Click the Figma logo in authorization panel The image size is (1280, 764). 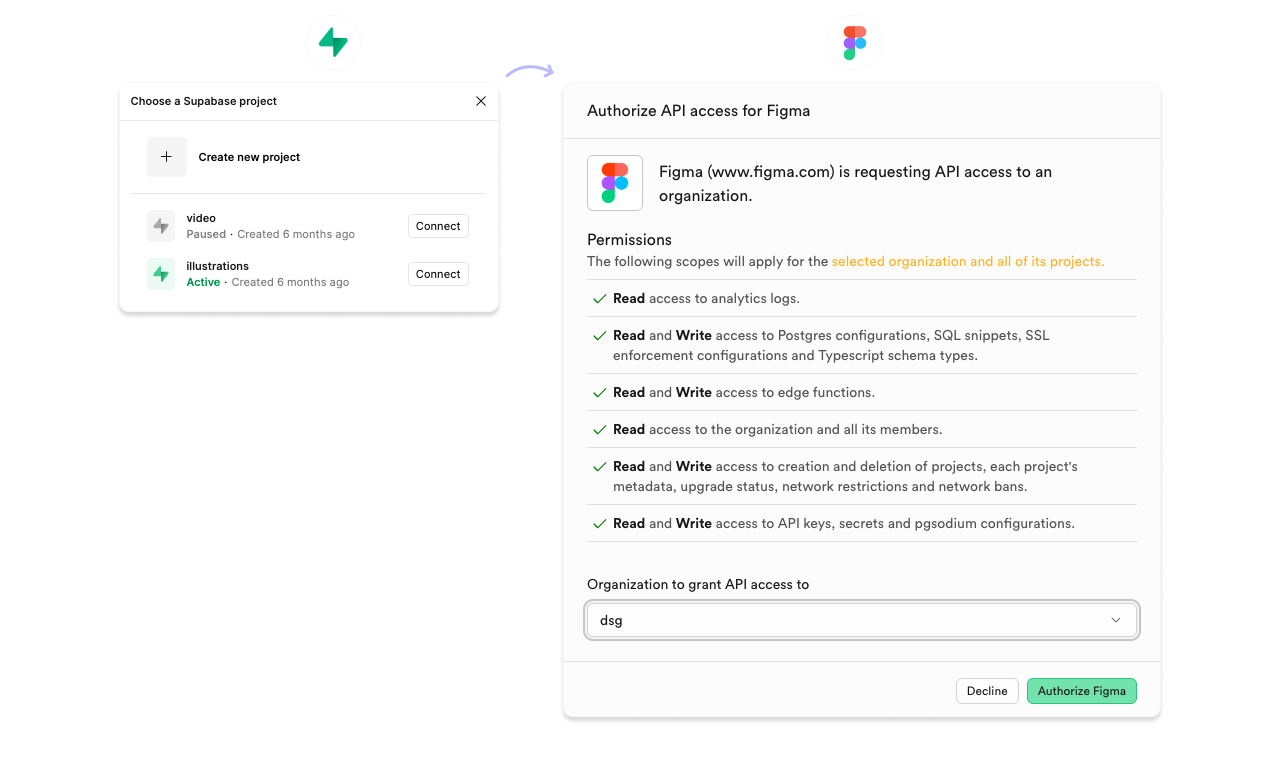pyautogui.click(x=615, y=183)
